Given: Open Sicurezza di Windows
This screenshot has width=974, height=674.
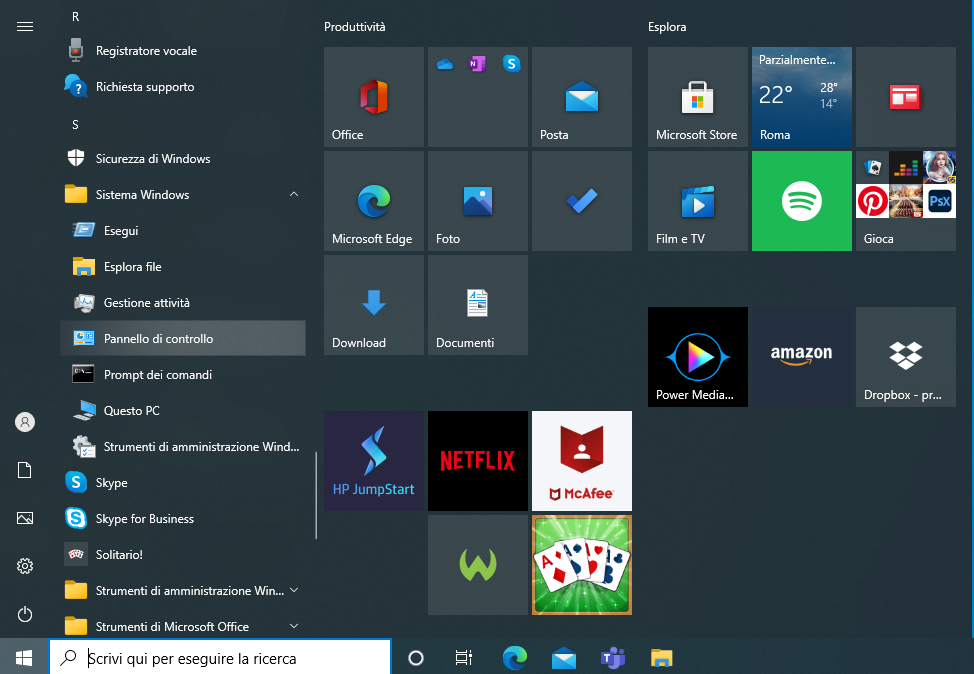Looking at the screenshot, I should (x=183, y=159).
